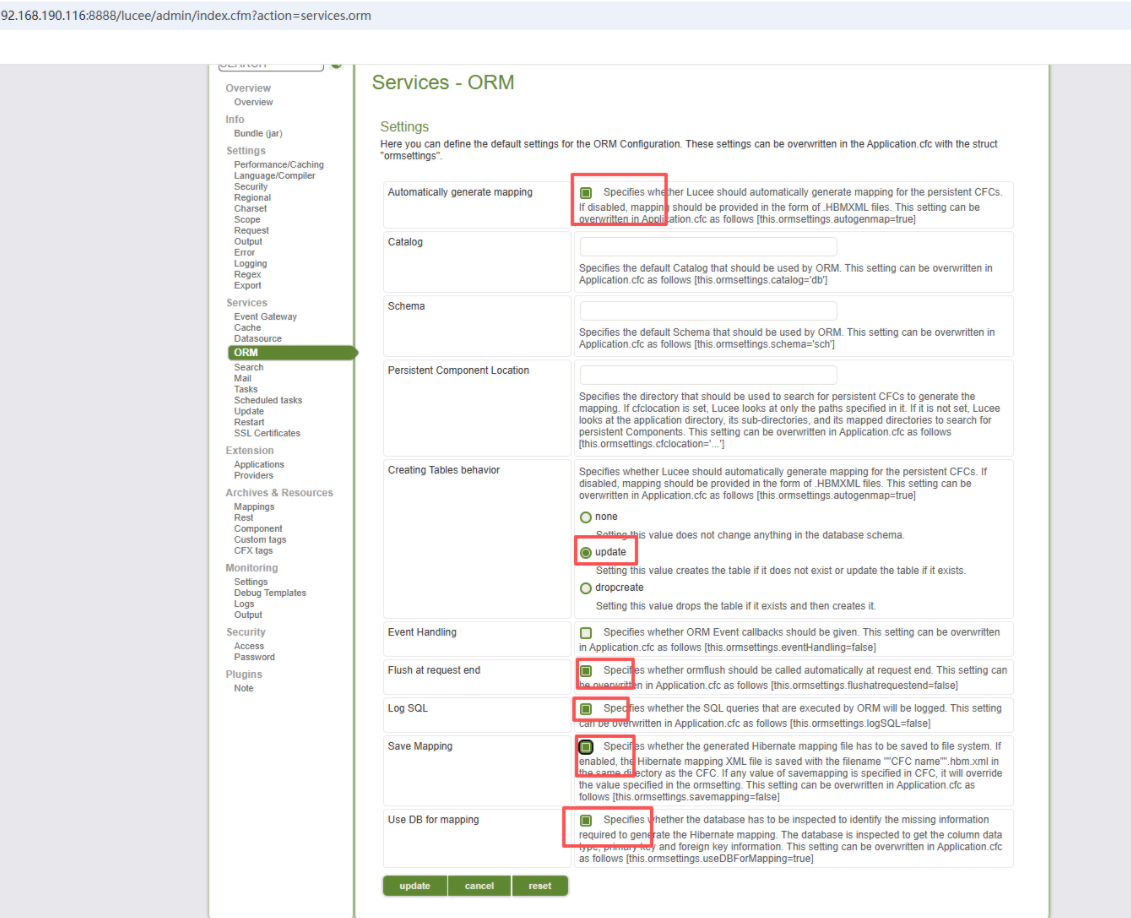Viewport: 1131px width, 918px height.
Task: Focus the Persistent Component Location field
Action: (708, 375)
